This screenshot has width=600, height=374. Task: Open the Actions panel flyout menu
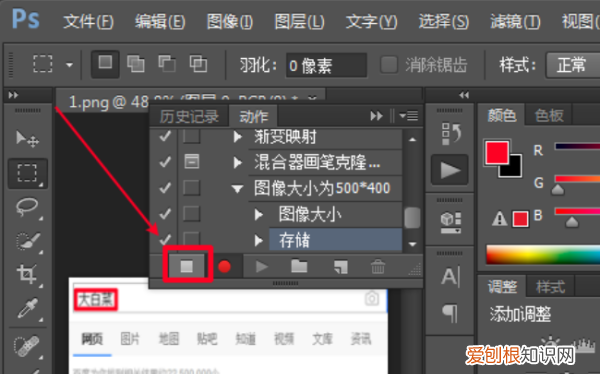pos(409,116)
